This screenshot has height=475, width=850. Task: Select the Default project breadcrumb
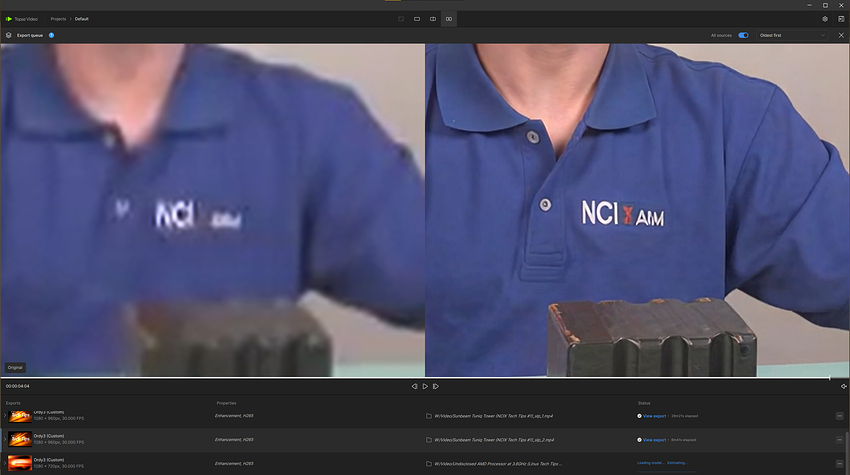coord(82,19)
